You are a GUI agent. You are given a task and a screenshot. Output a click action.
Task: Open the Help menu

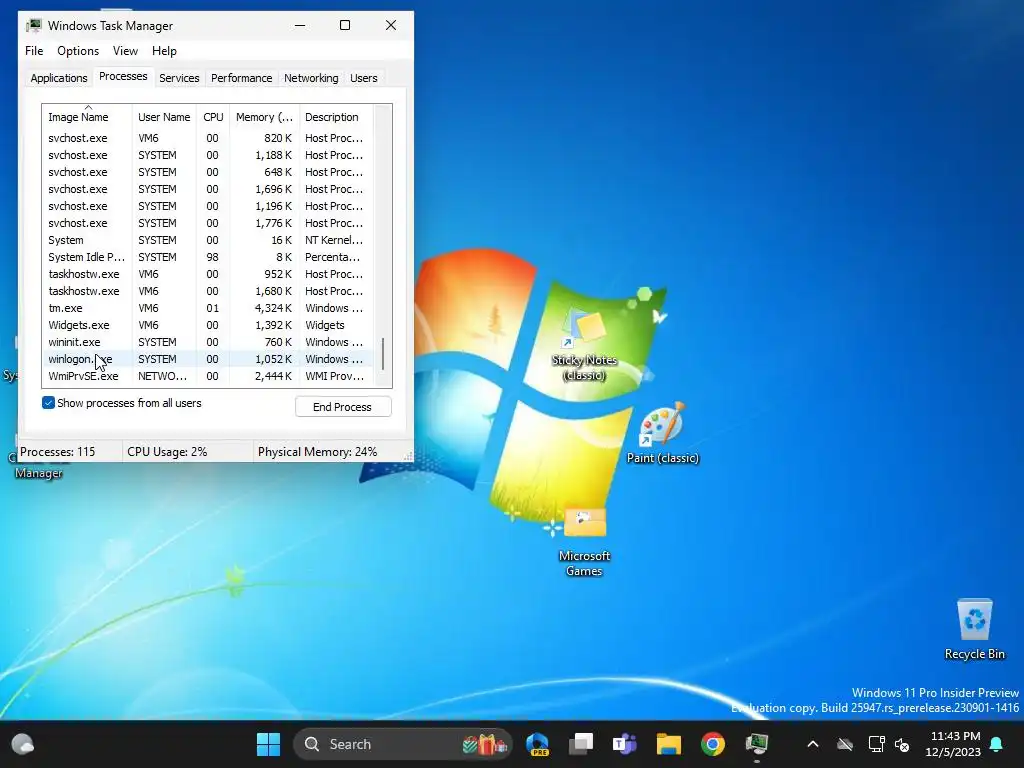tap(164, 51)
